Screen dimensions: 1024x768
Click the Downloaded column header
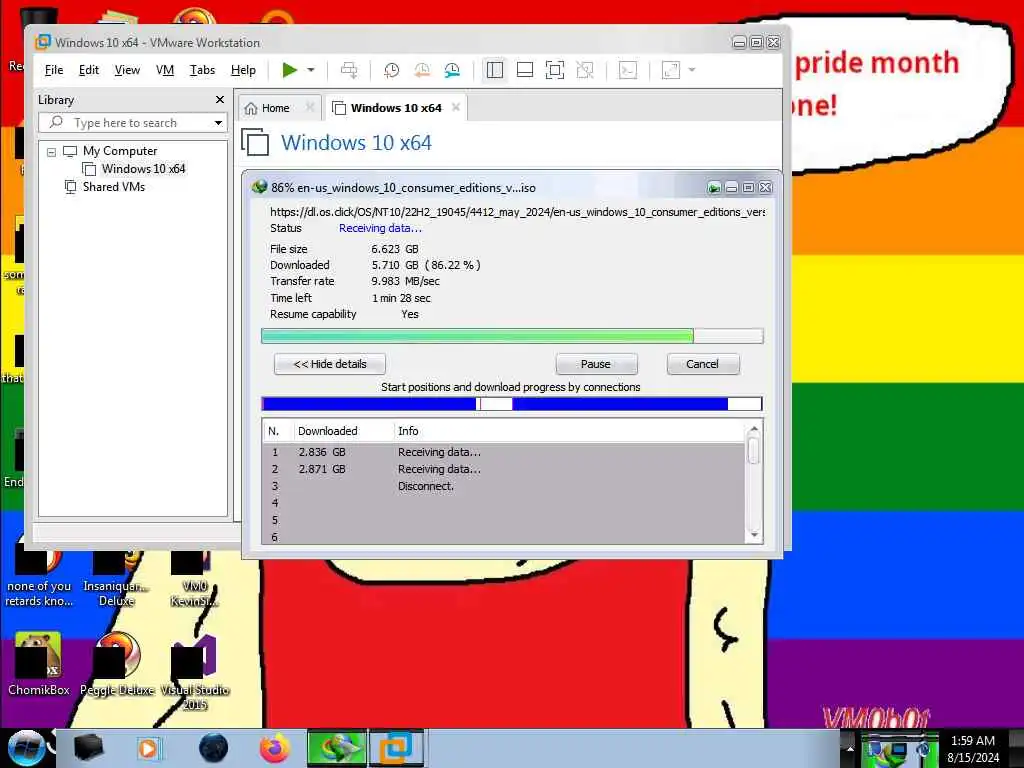pyautogui.click(x=328, y=431)
